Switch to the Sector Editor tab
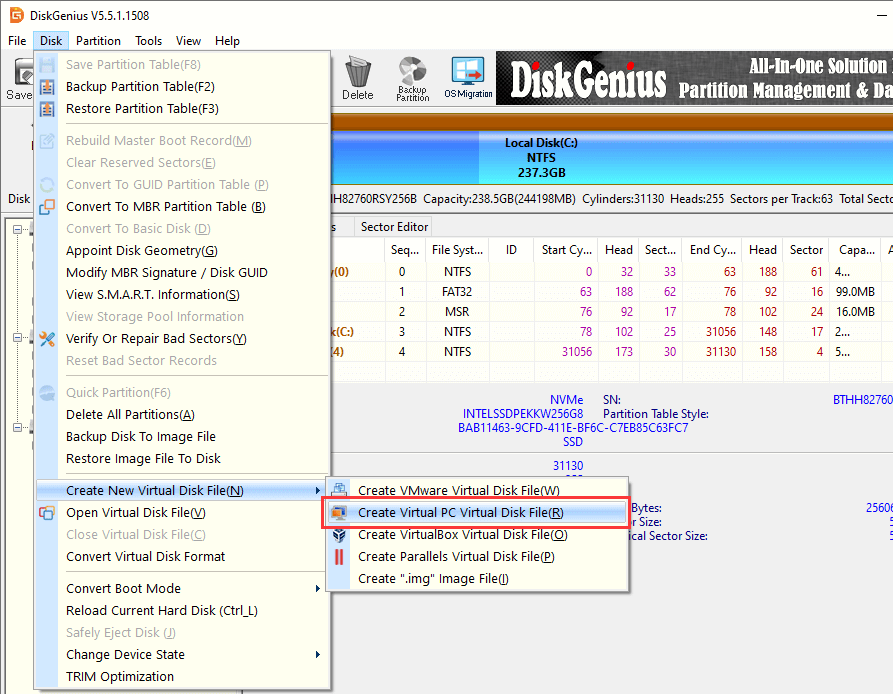Image resolution: width=893 pixels, height=694 pixels. tap(394, 227)
